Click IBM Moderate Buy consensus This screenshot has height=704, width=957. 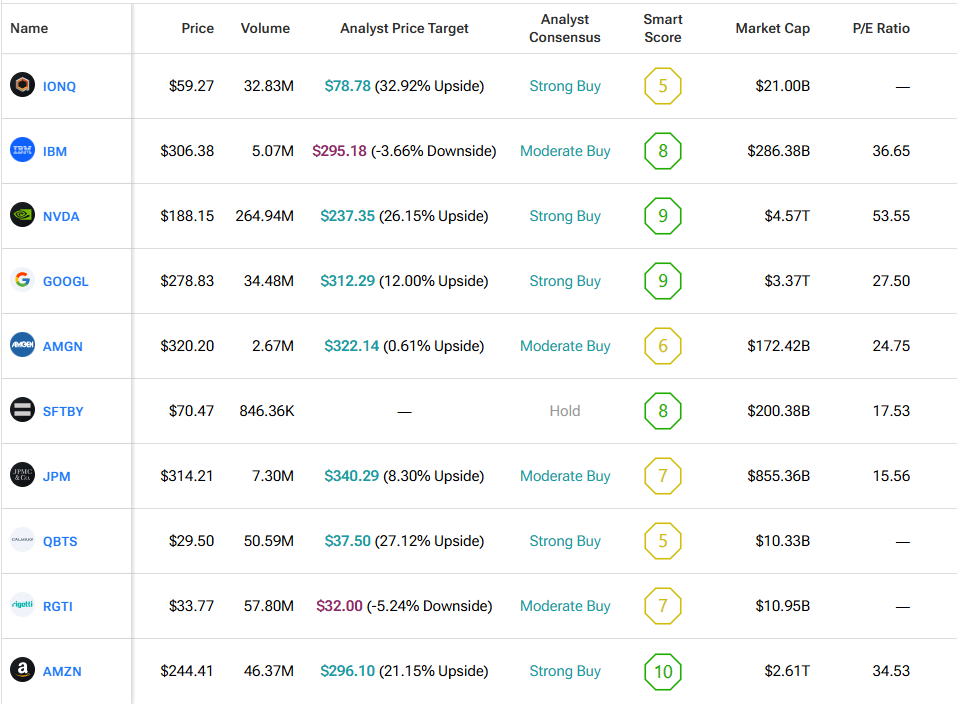click(565, 151)
